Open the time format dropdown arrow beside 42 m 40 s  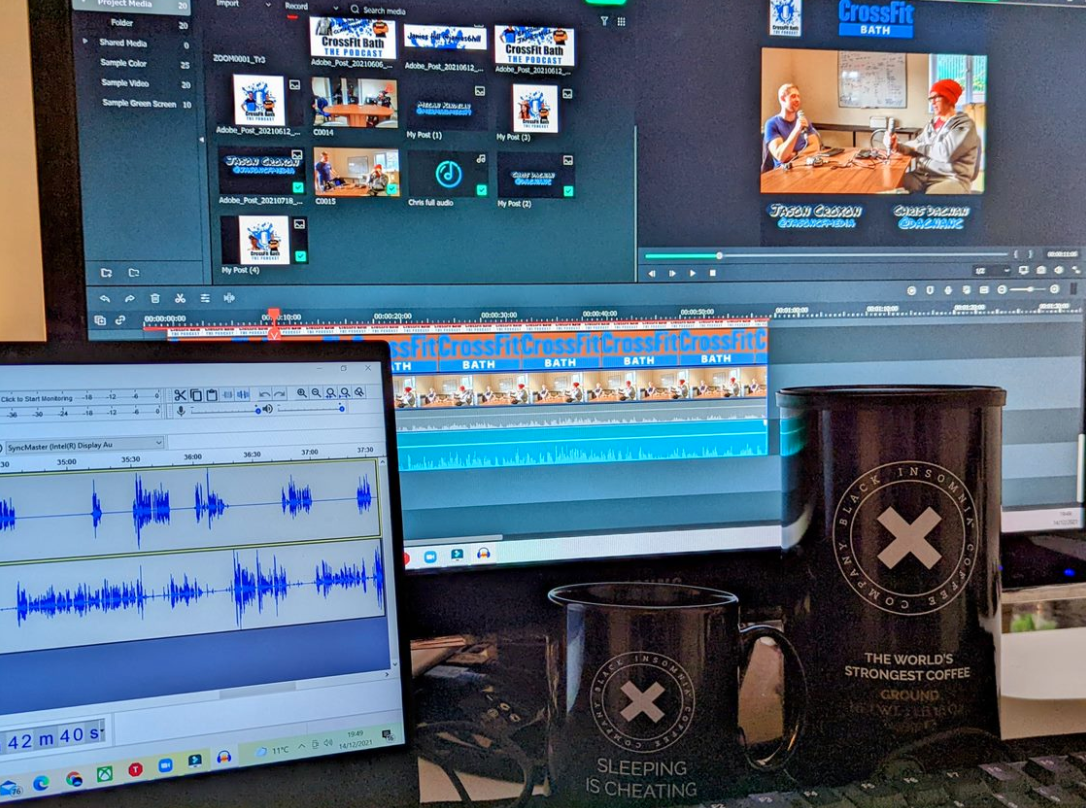click(102, 730)
